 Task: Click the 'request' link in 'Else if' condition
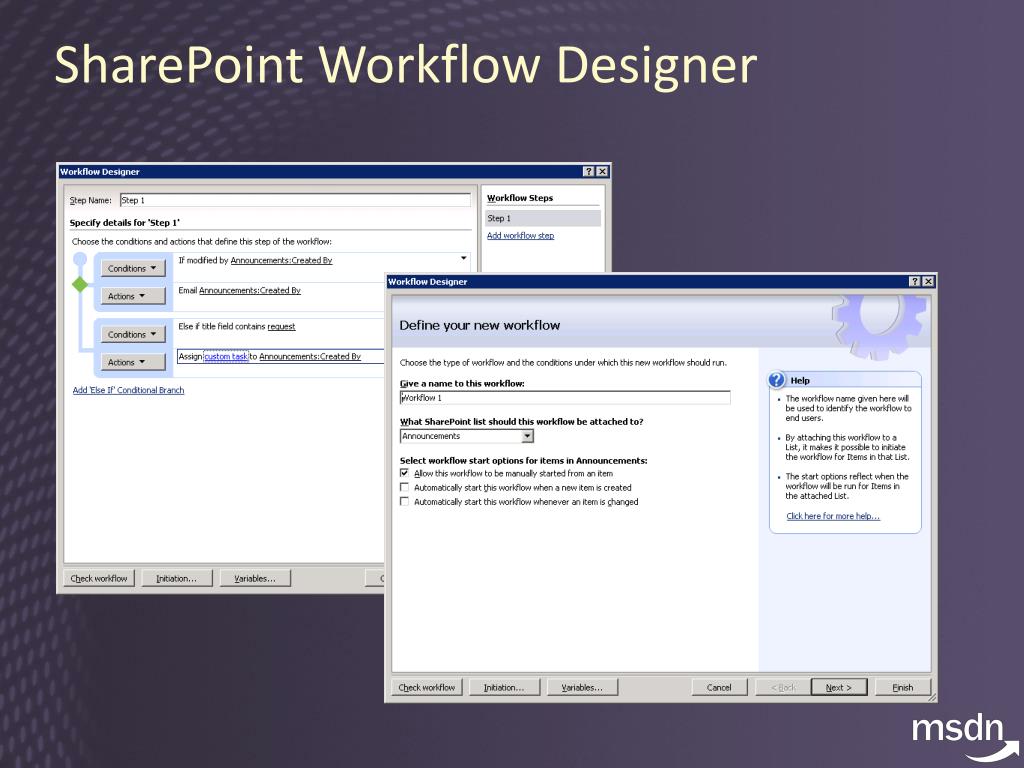[281, 327]
